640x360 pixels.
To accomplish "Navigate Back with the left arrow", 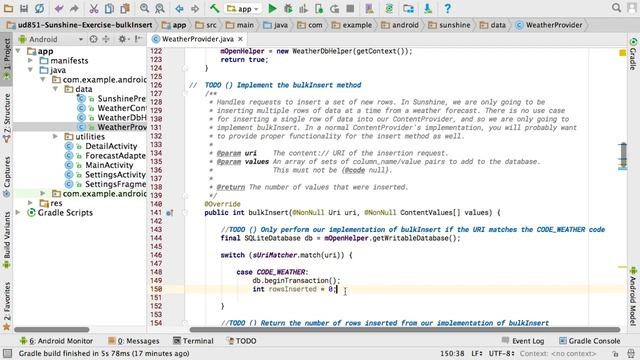I will [x=179, y=8].
